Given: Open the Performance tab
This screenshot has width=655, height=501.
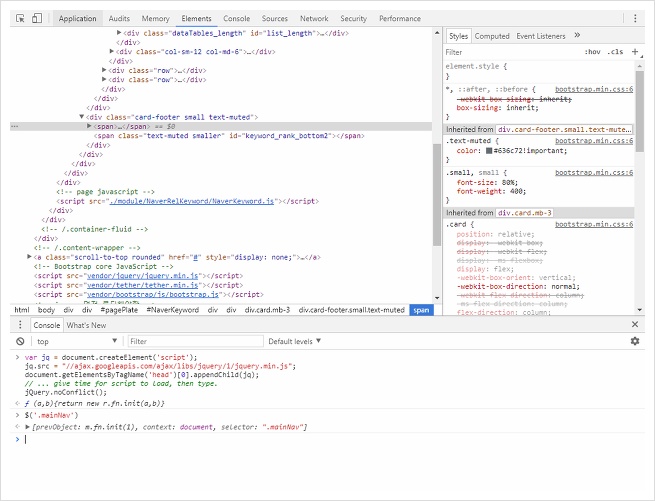Looking at the screenshot, I should tap(400, 18).
